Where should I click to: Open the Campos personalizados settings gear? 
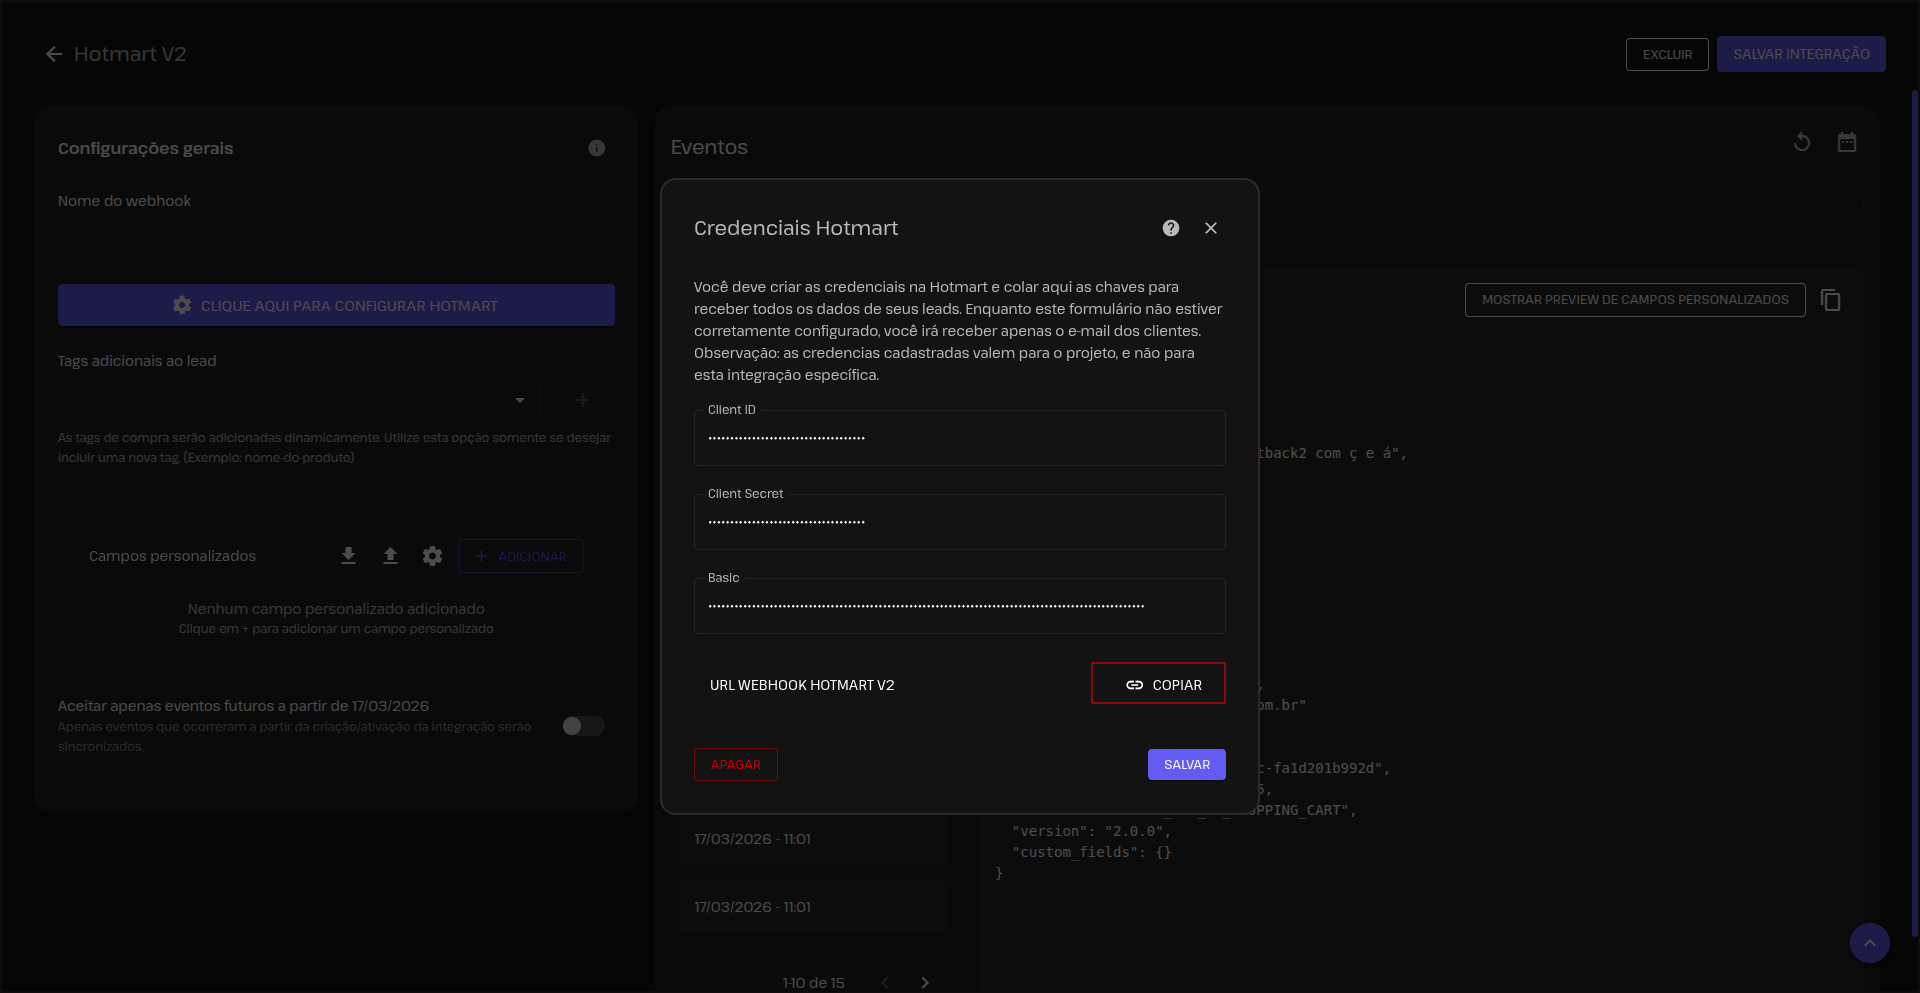tap(432, 556)
